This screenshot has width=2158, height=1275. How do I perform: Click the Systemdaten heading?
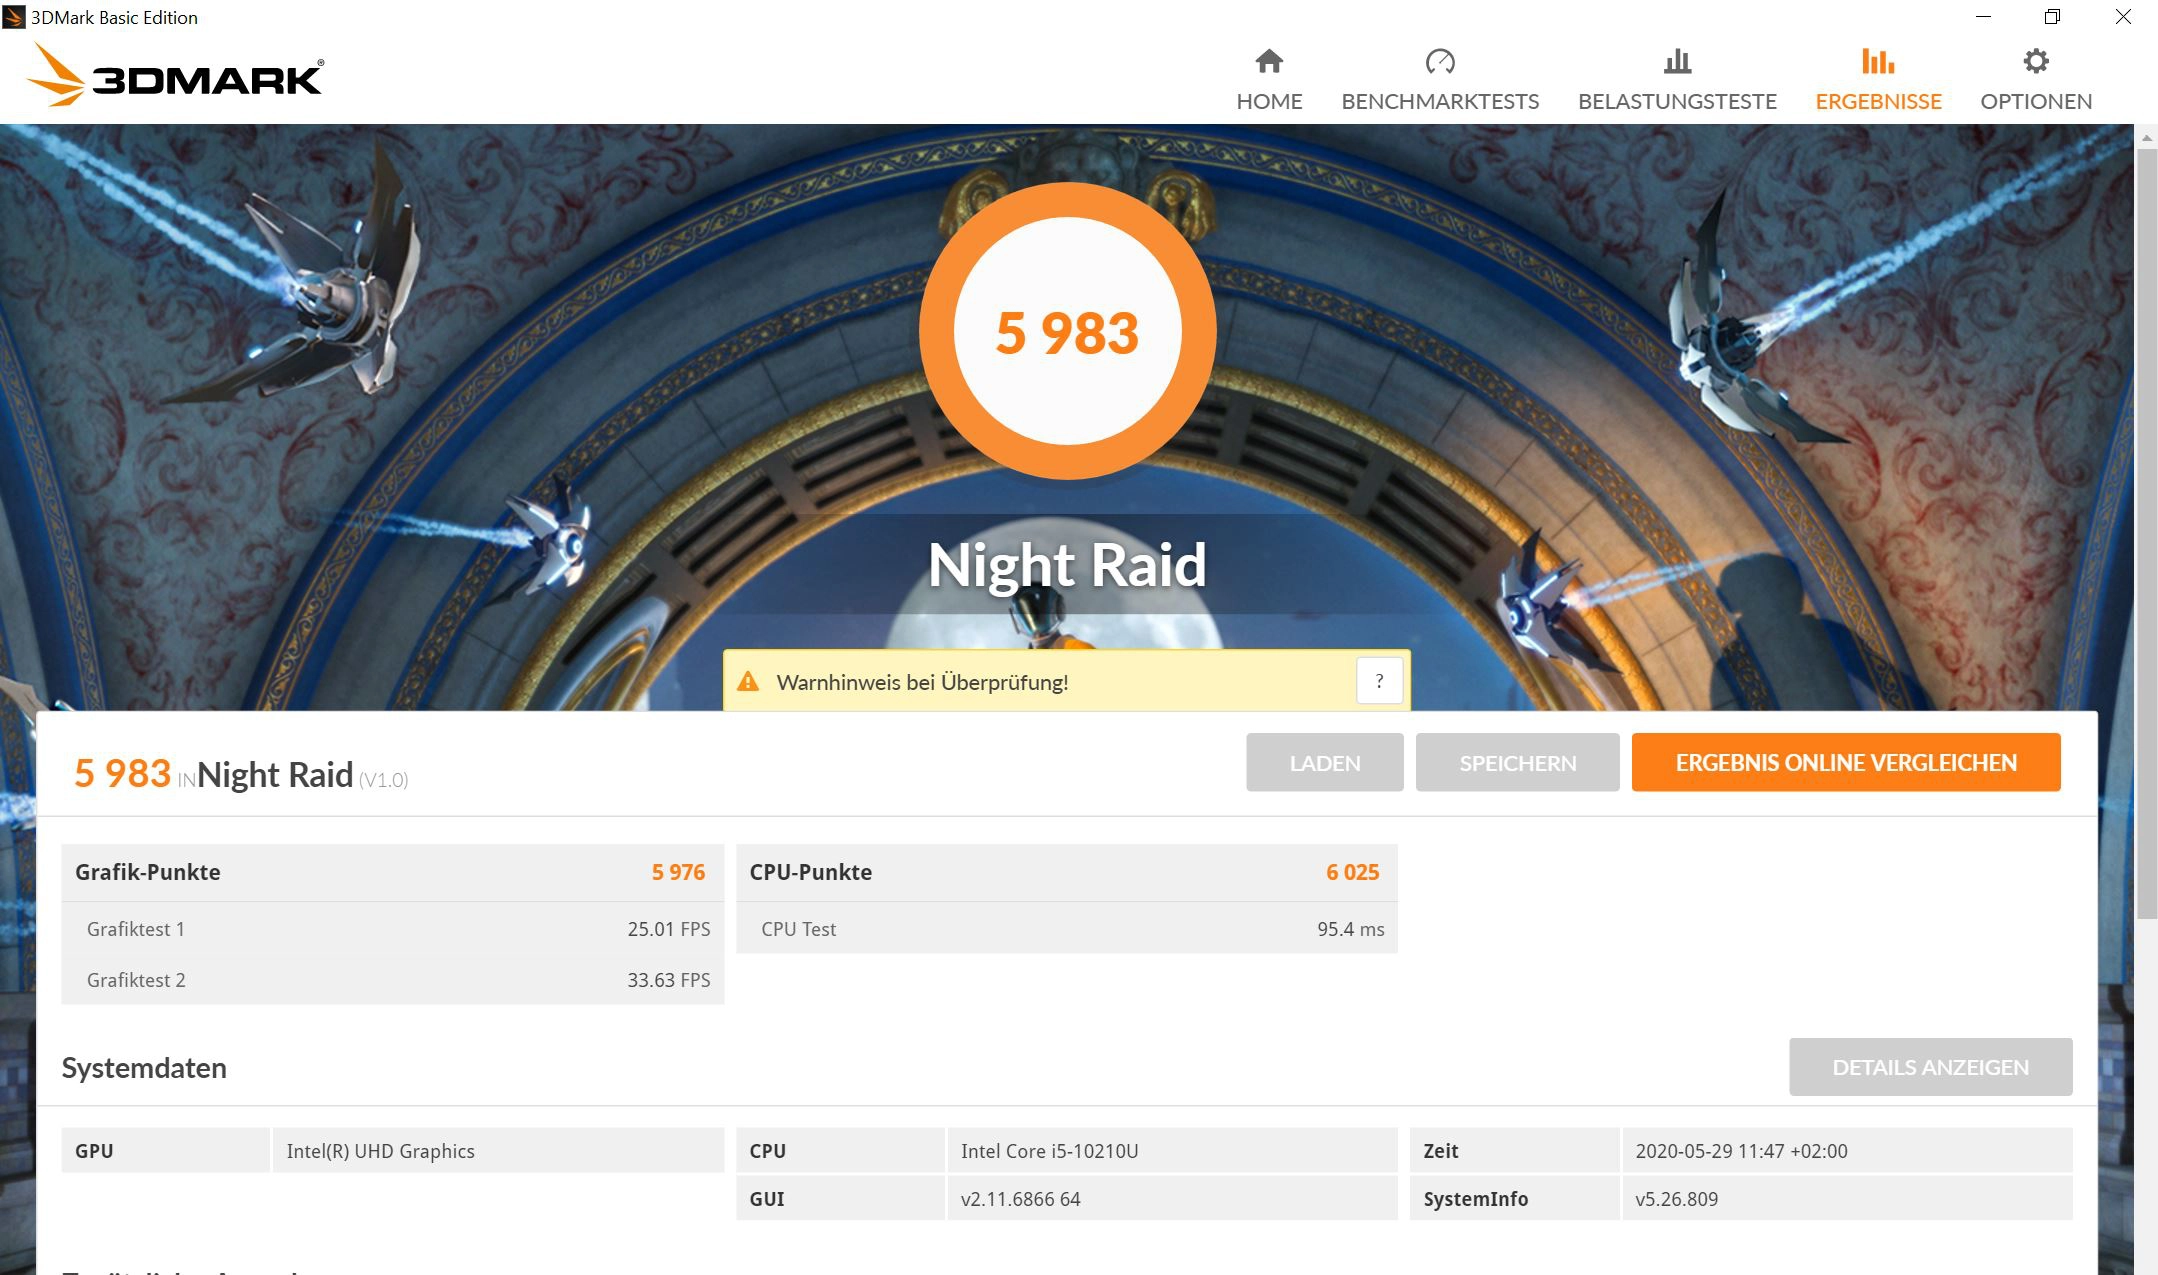tap(144, 1068)
